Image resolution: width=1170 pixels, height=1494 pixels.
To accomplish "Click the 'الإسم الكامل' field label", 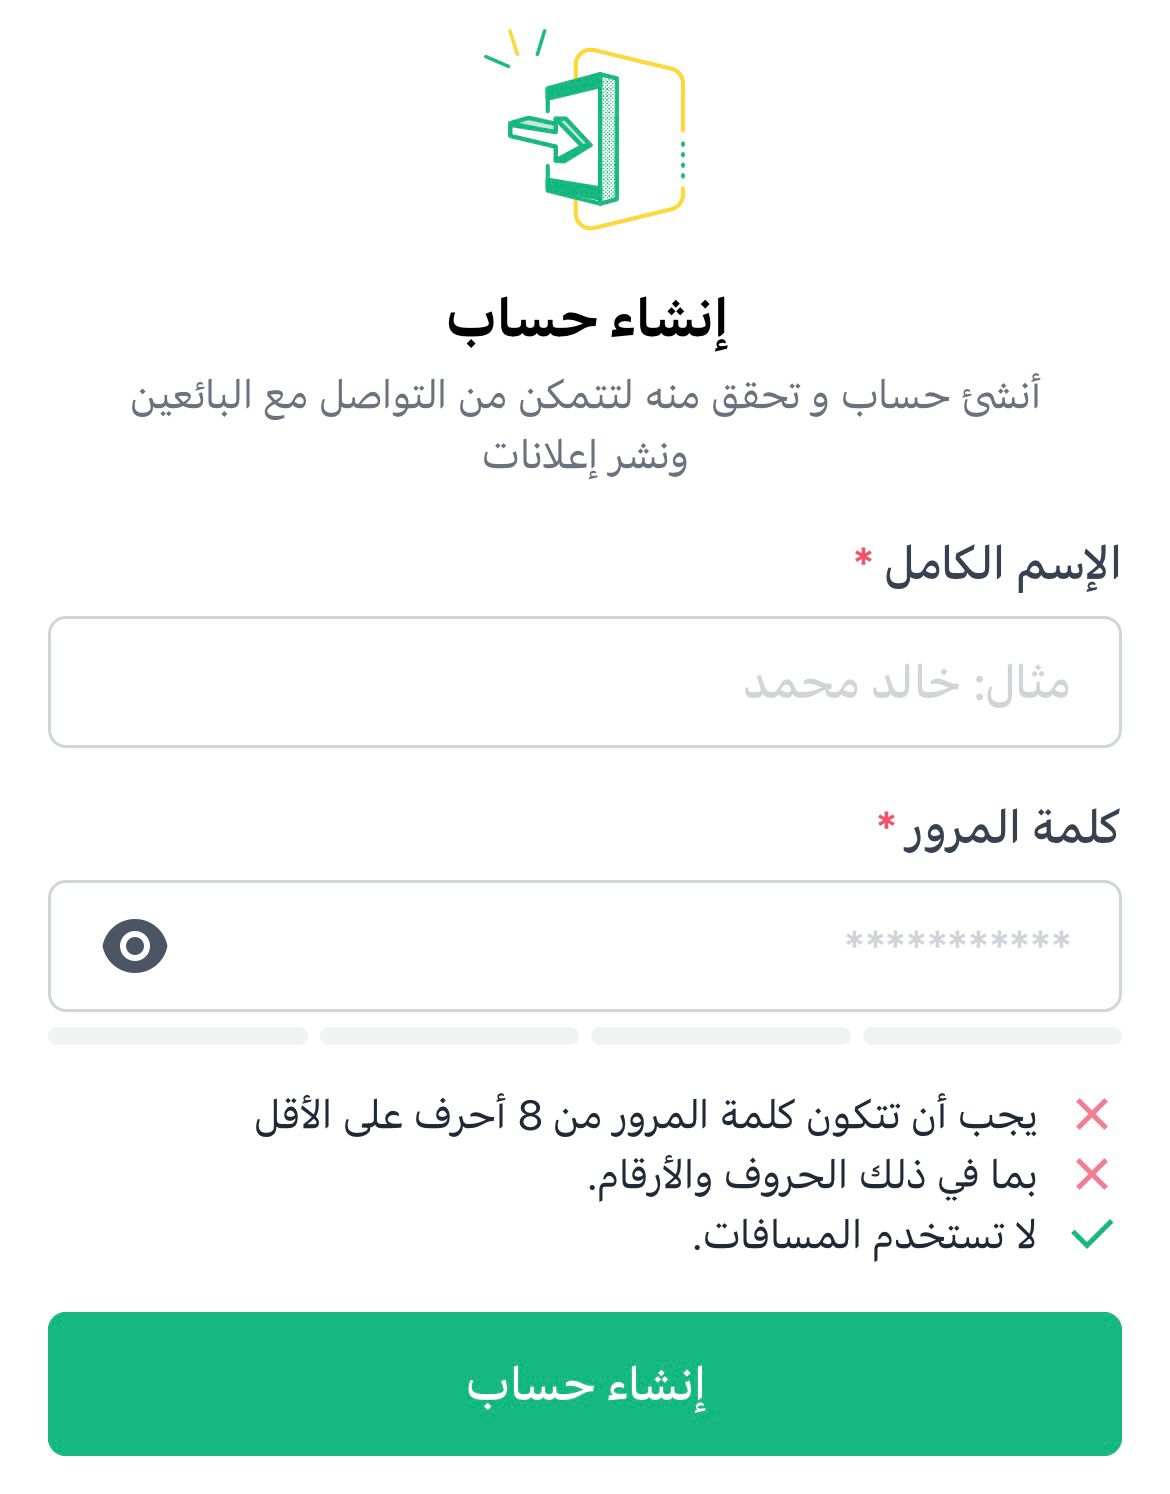I will coord(1002,565).
